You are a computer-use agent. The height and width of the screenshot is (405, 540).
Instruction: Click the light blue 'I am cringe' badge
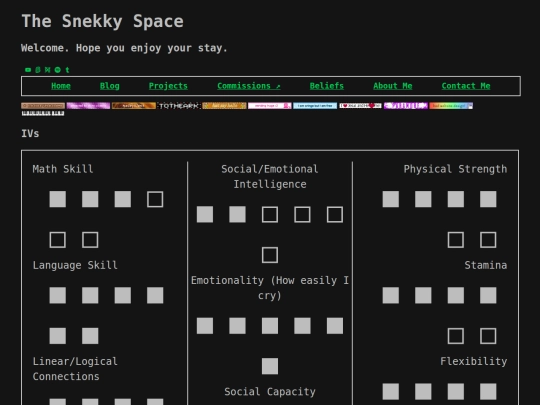click(x=315, y=106)
